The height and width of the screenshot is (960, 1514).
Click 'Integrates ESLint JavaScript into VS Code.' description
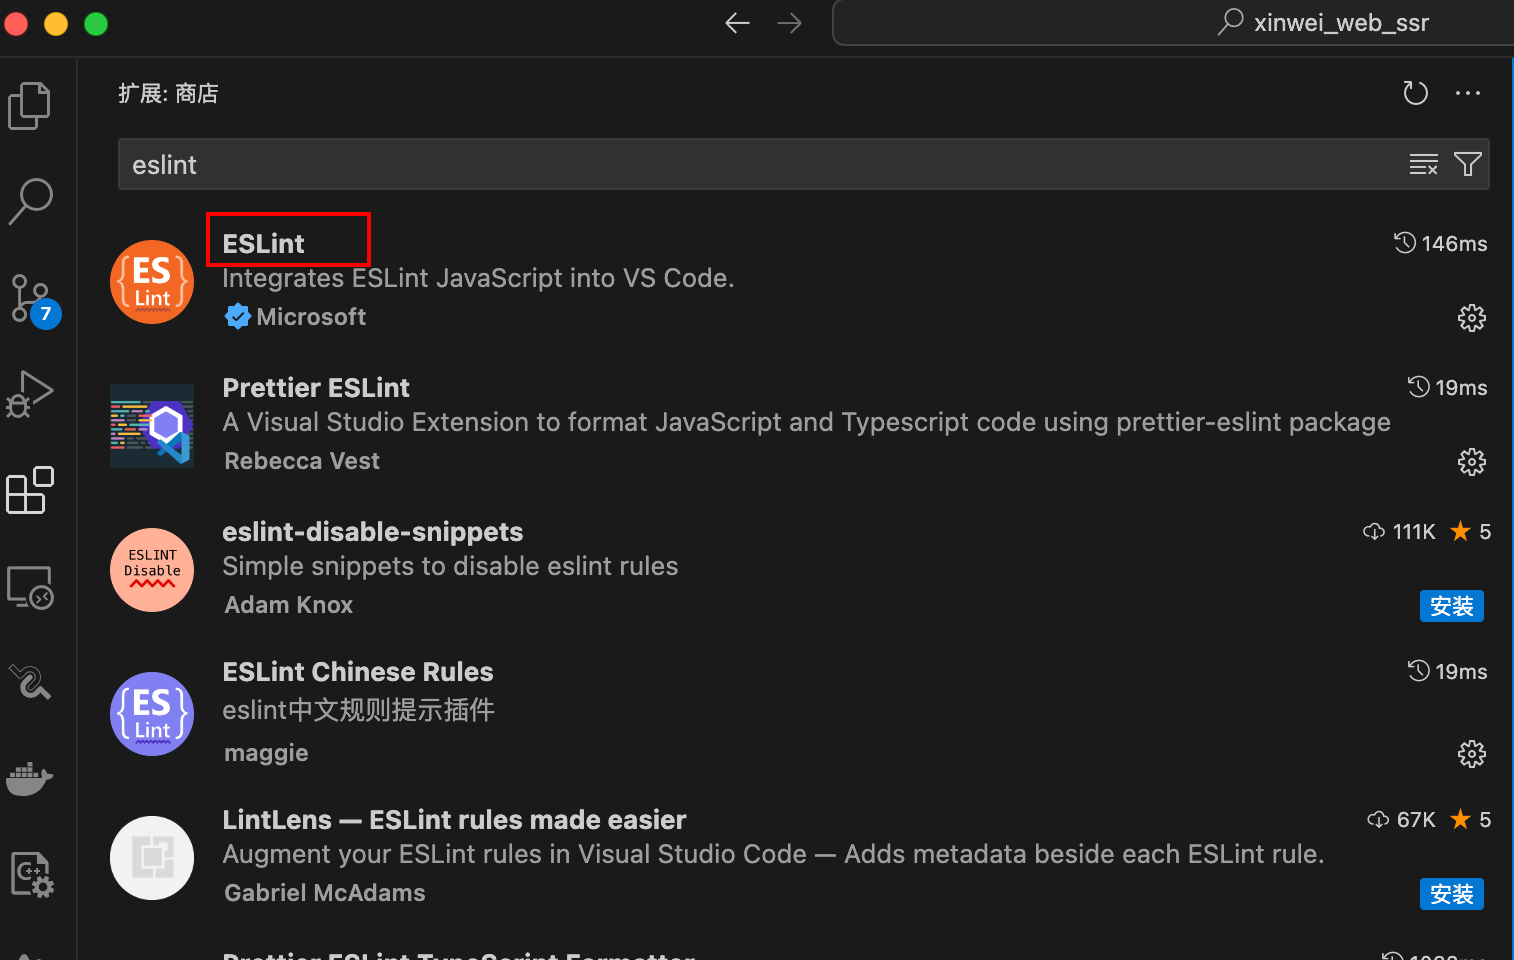(478, 278)
